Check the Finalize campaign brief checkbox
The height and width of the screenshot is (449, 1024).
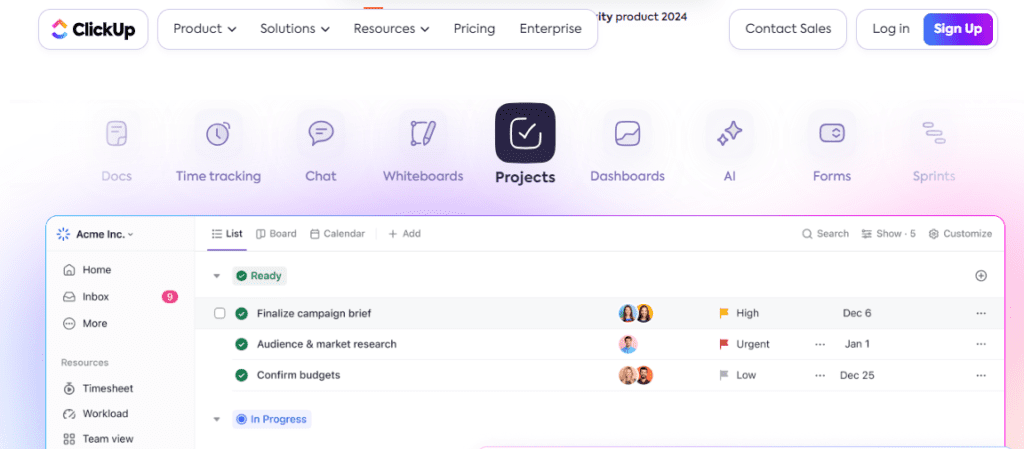(220, 313)
